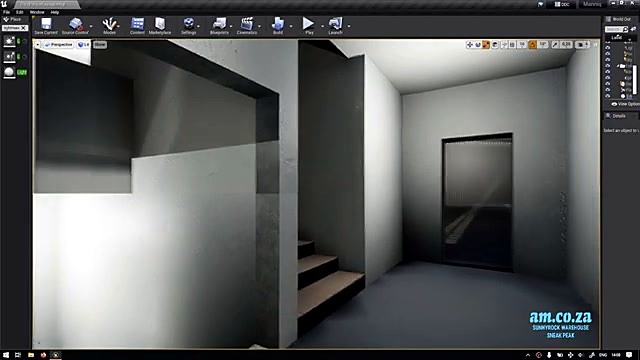Viewport: 640px width, 360px height.
Task: Expand the Blueprints dropdown arrow
Action: click(x=231, y=26)
